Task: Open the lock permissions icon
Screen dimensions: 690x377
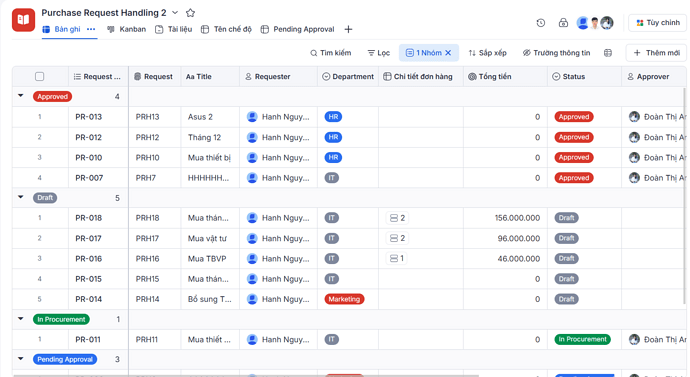Action: coord(563,23)
